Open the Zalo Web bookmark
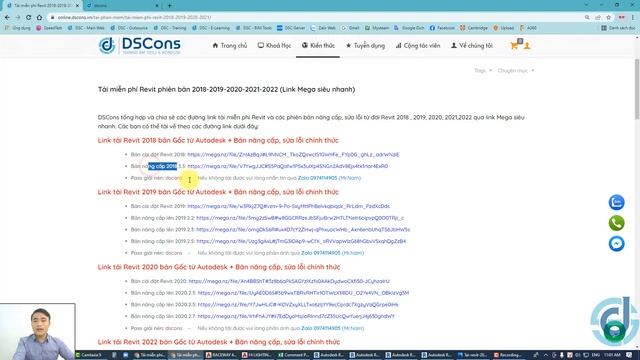 coord(323,28)
